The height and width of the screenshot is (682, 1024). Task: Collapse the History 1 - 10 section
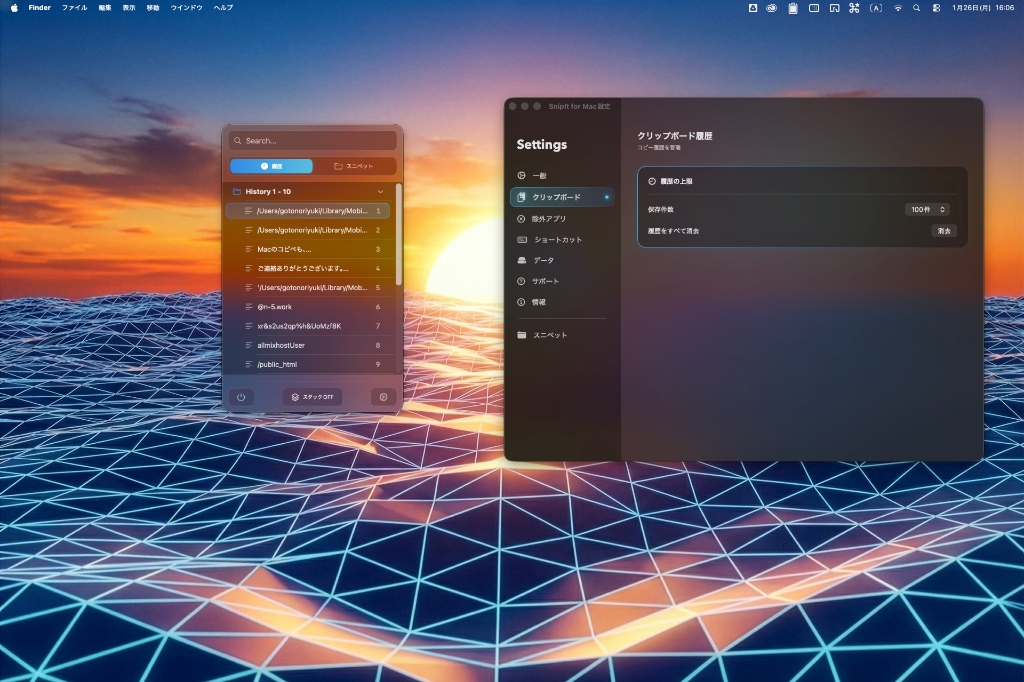tap(382, 190)
